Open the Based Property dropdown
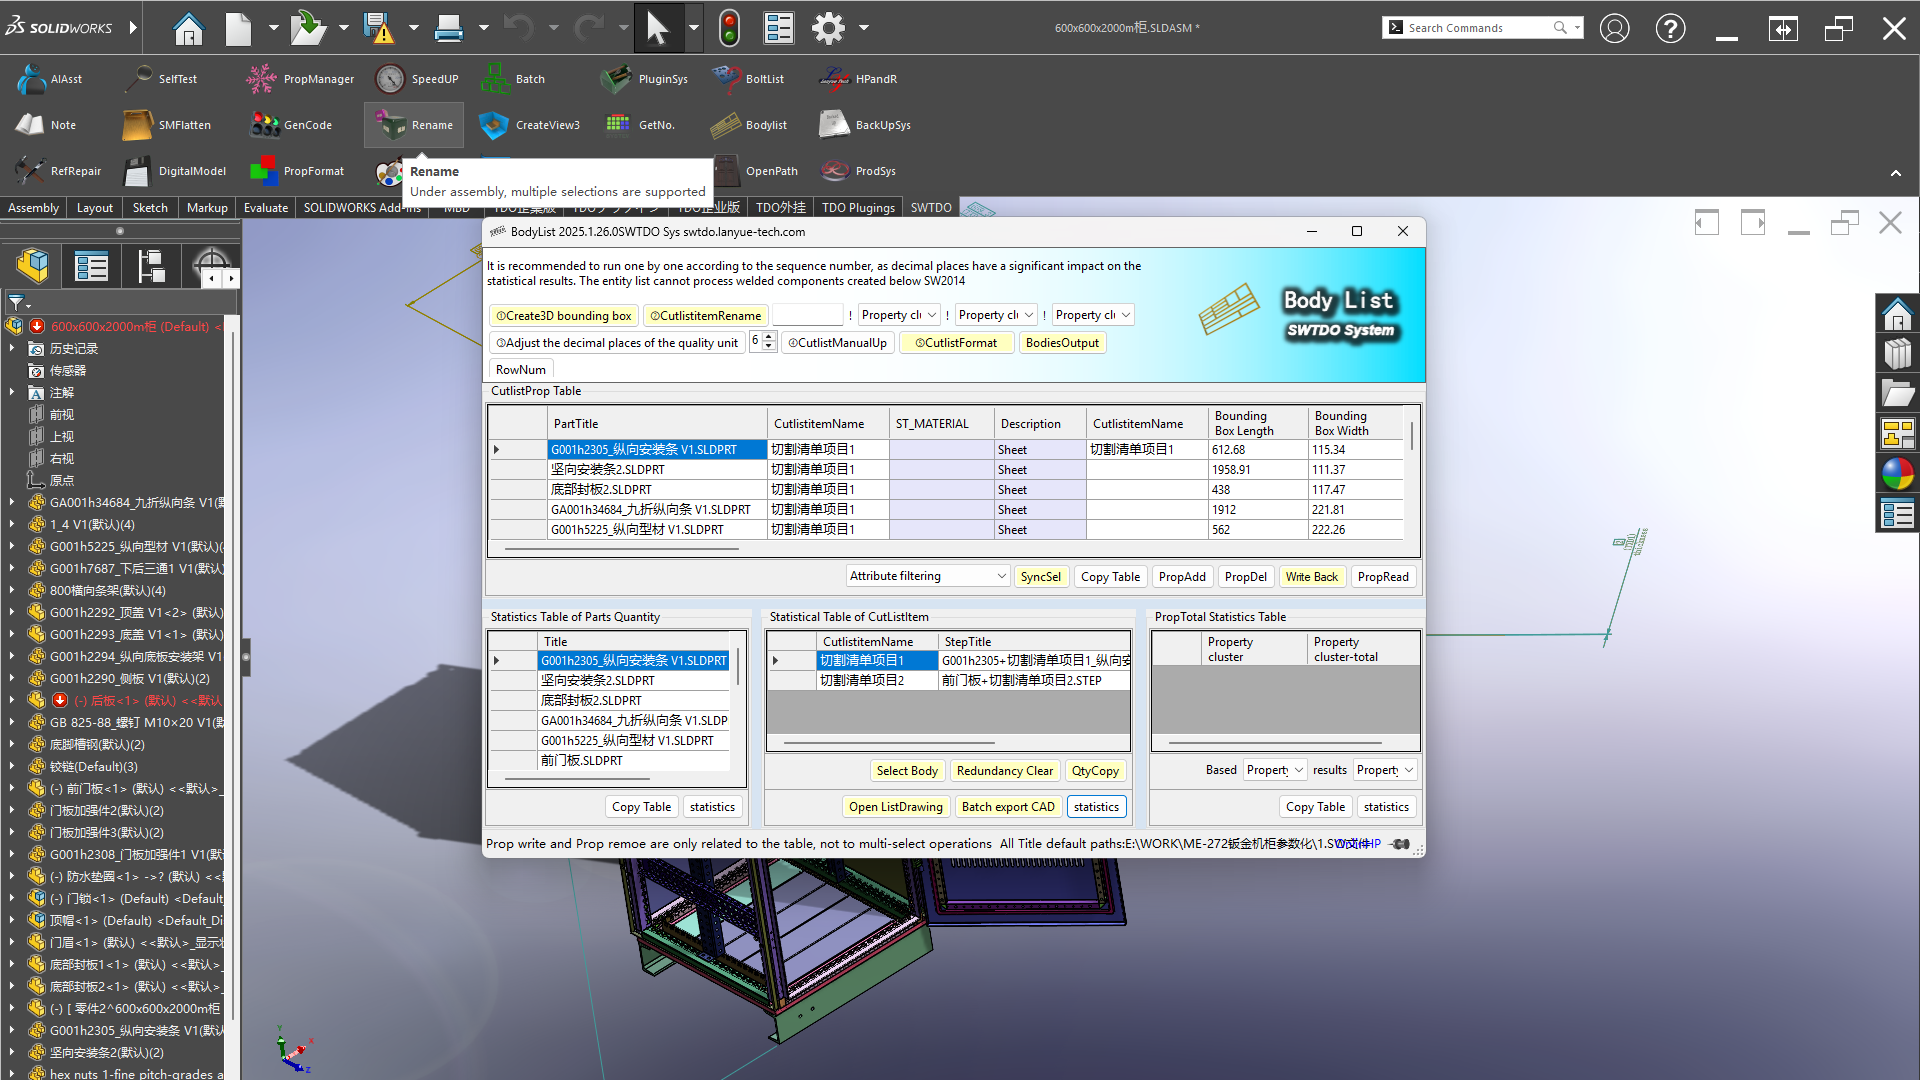The image size is (1920, 1080). pyautogui.click(x=1298, y=770)
